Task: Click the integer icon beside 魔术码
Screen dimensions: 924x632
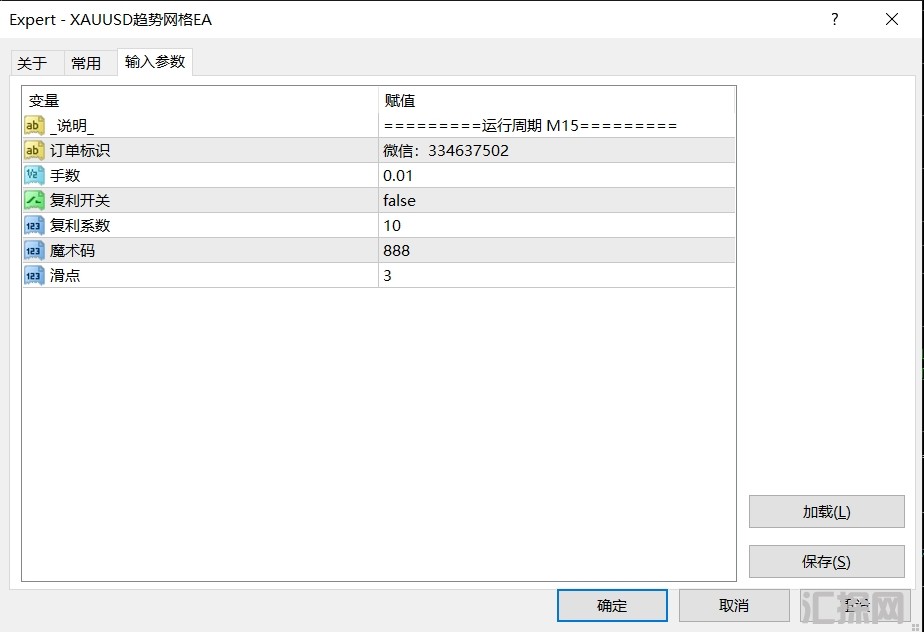Action: (34, 251)
